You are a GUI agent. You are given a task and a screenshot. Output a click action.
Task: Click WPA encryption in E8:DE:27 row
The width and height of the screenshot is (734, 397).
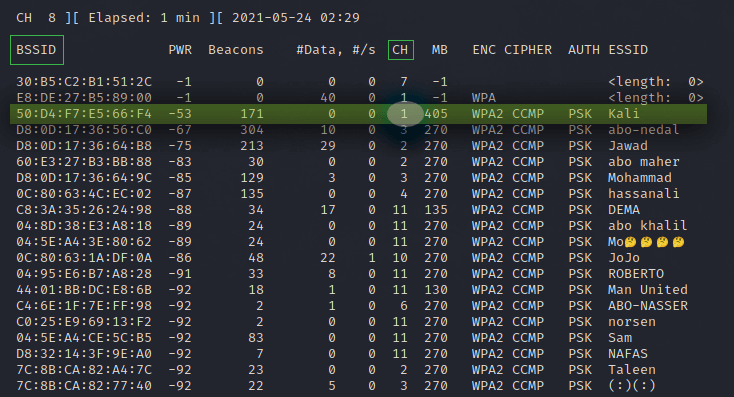[484, 98]
